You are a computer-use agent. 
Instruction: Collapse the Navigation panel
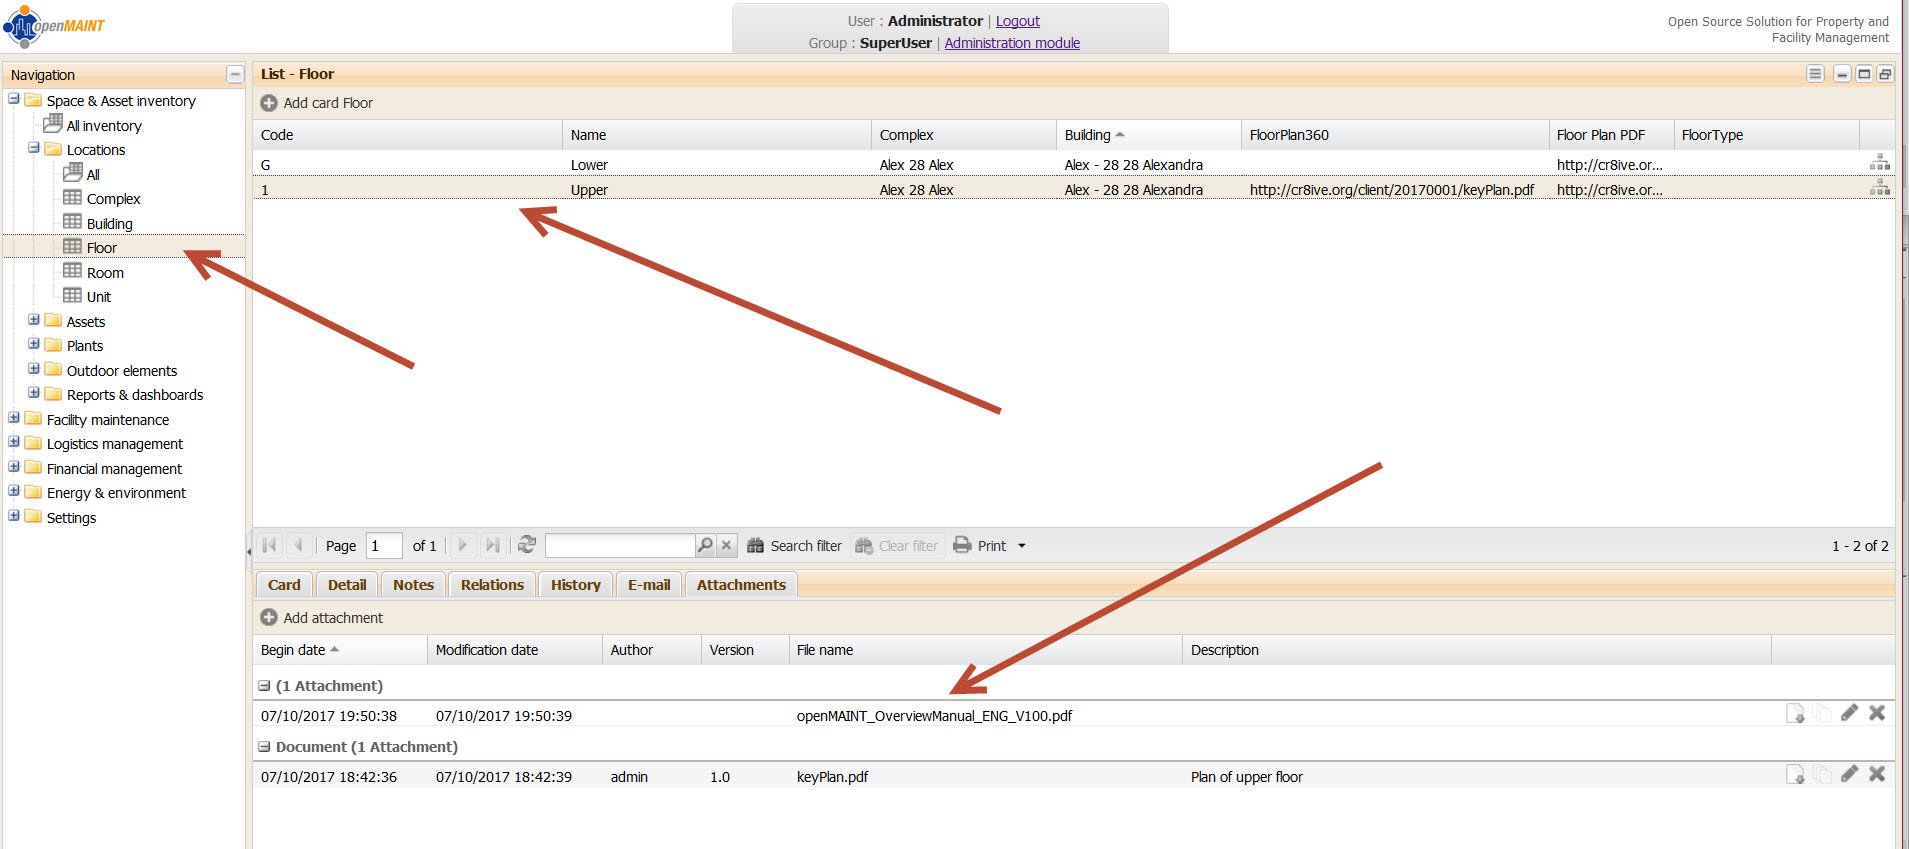click(x=235, y=75)
